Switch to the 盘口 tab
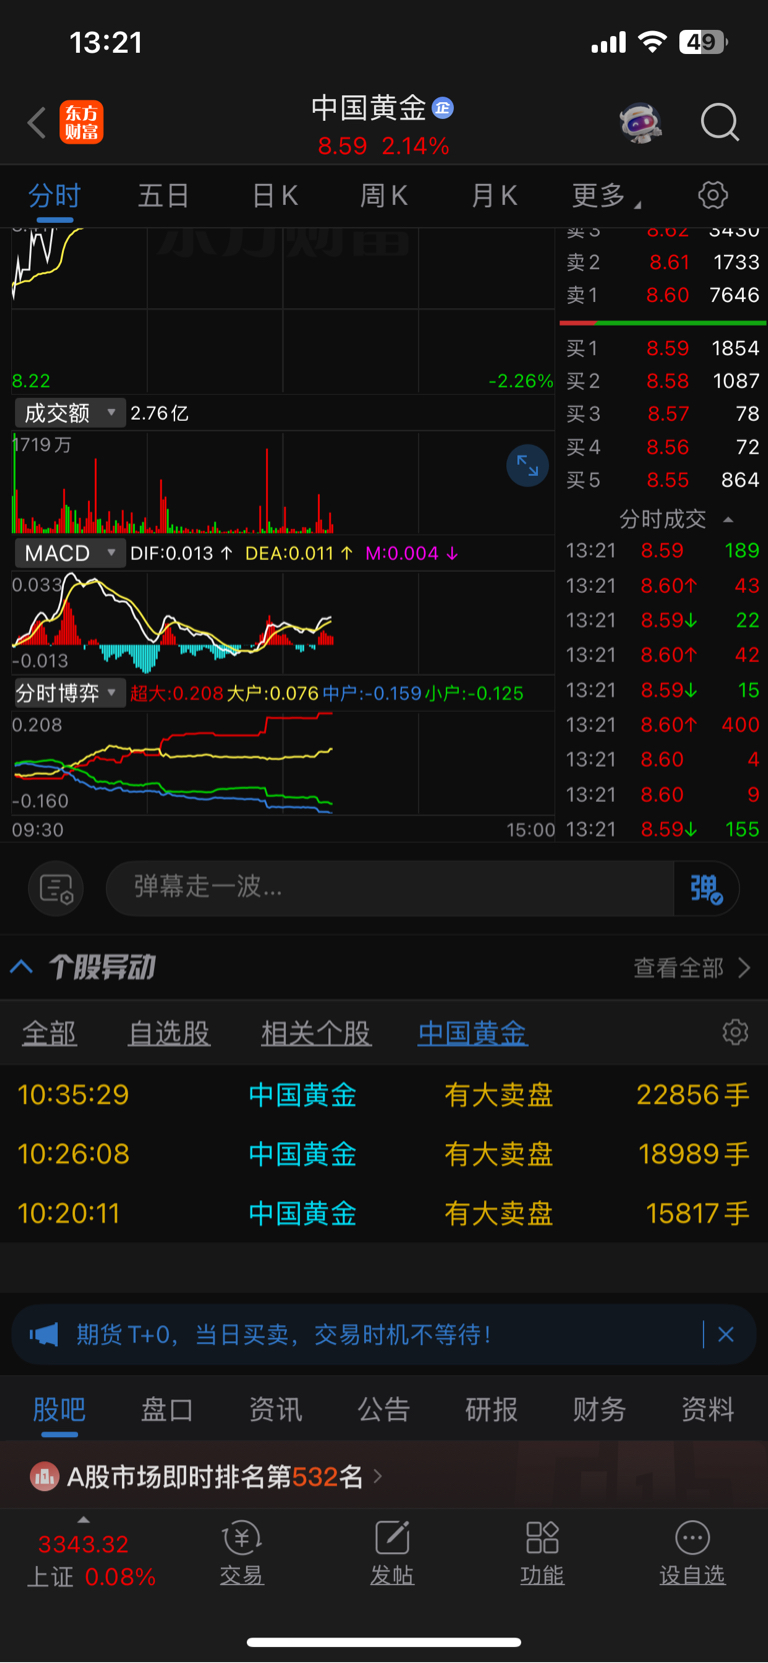Viewport: 768px width, 1663px height. point(167,1409)
